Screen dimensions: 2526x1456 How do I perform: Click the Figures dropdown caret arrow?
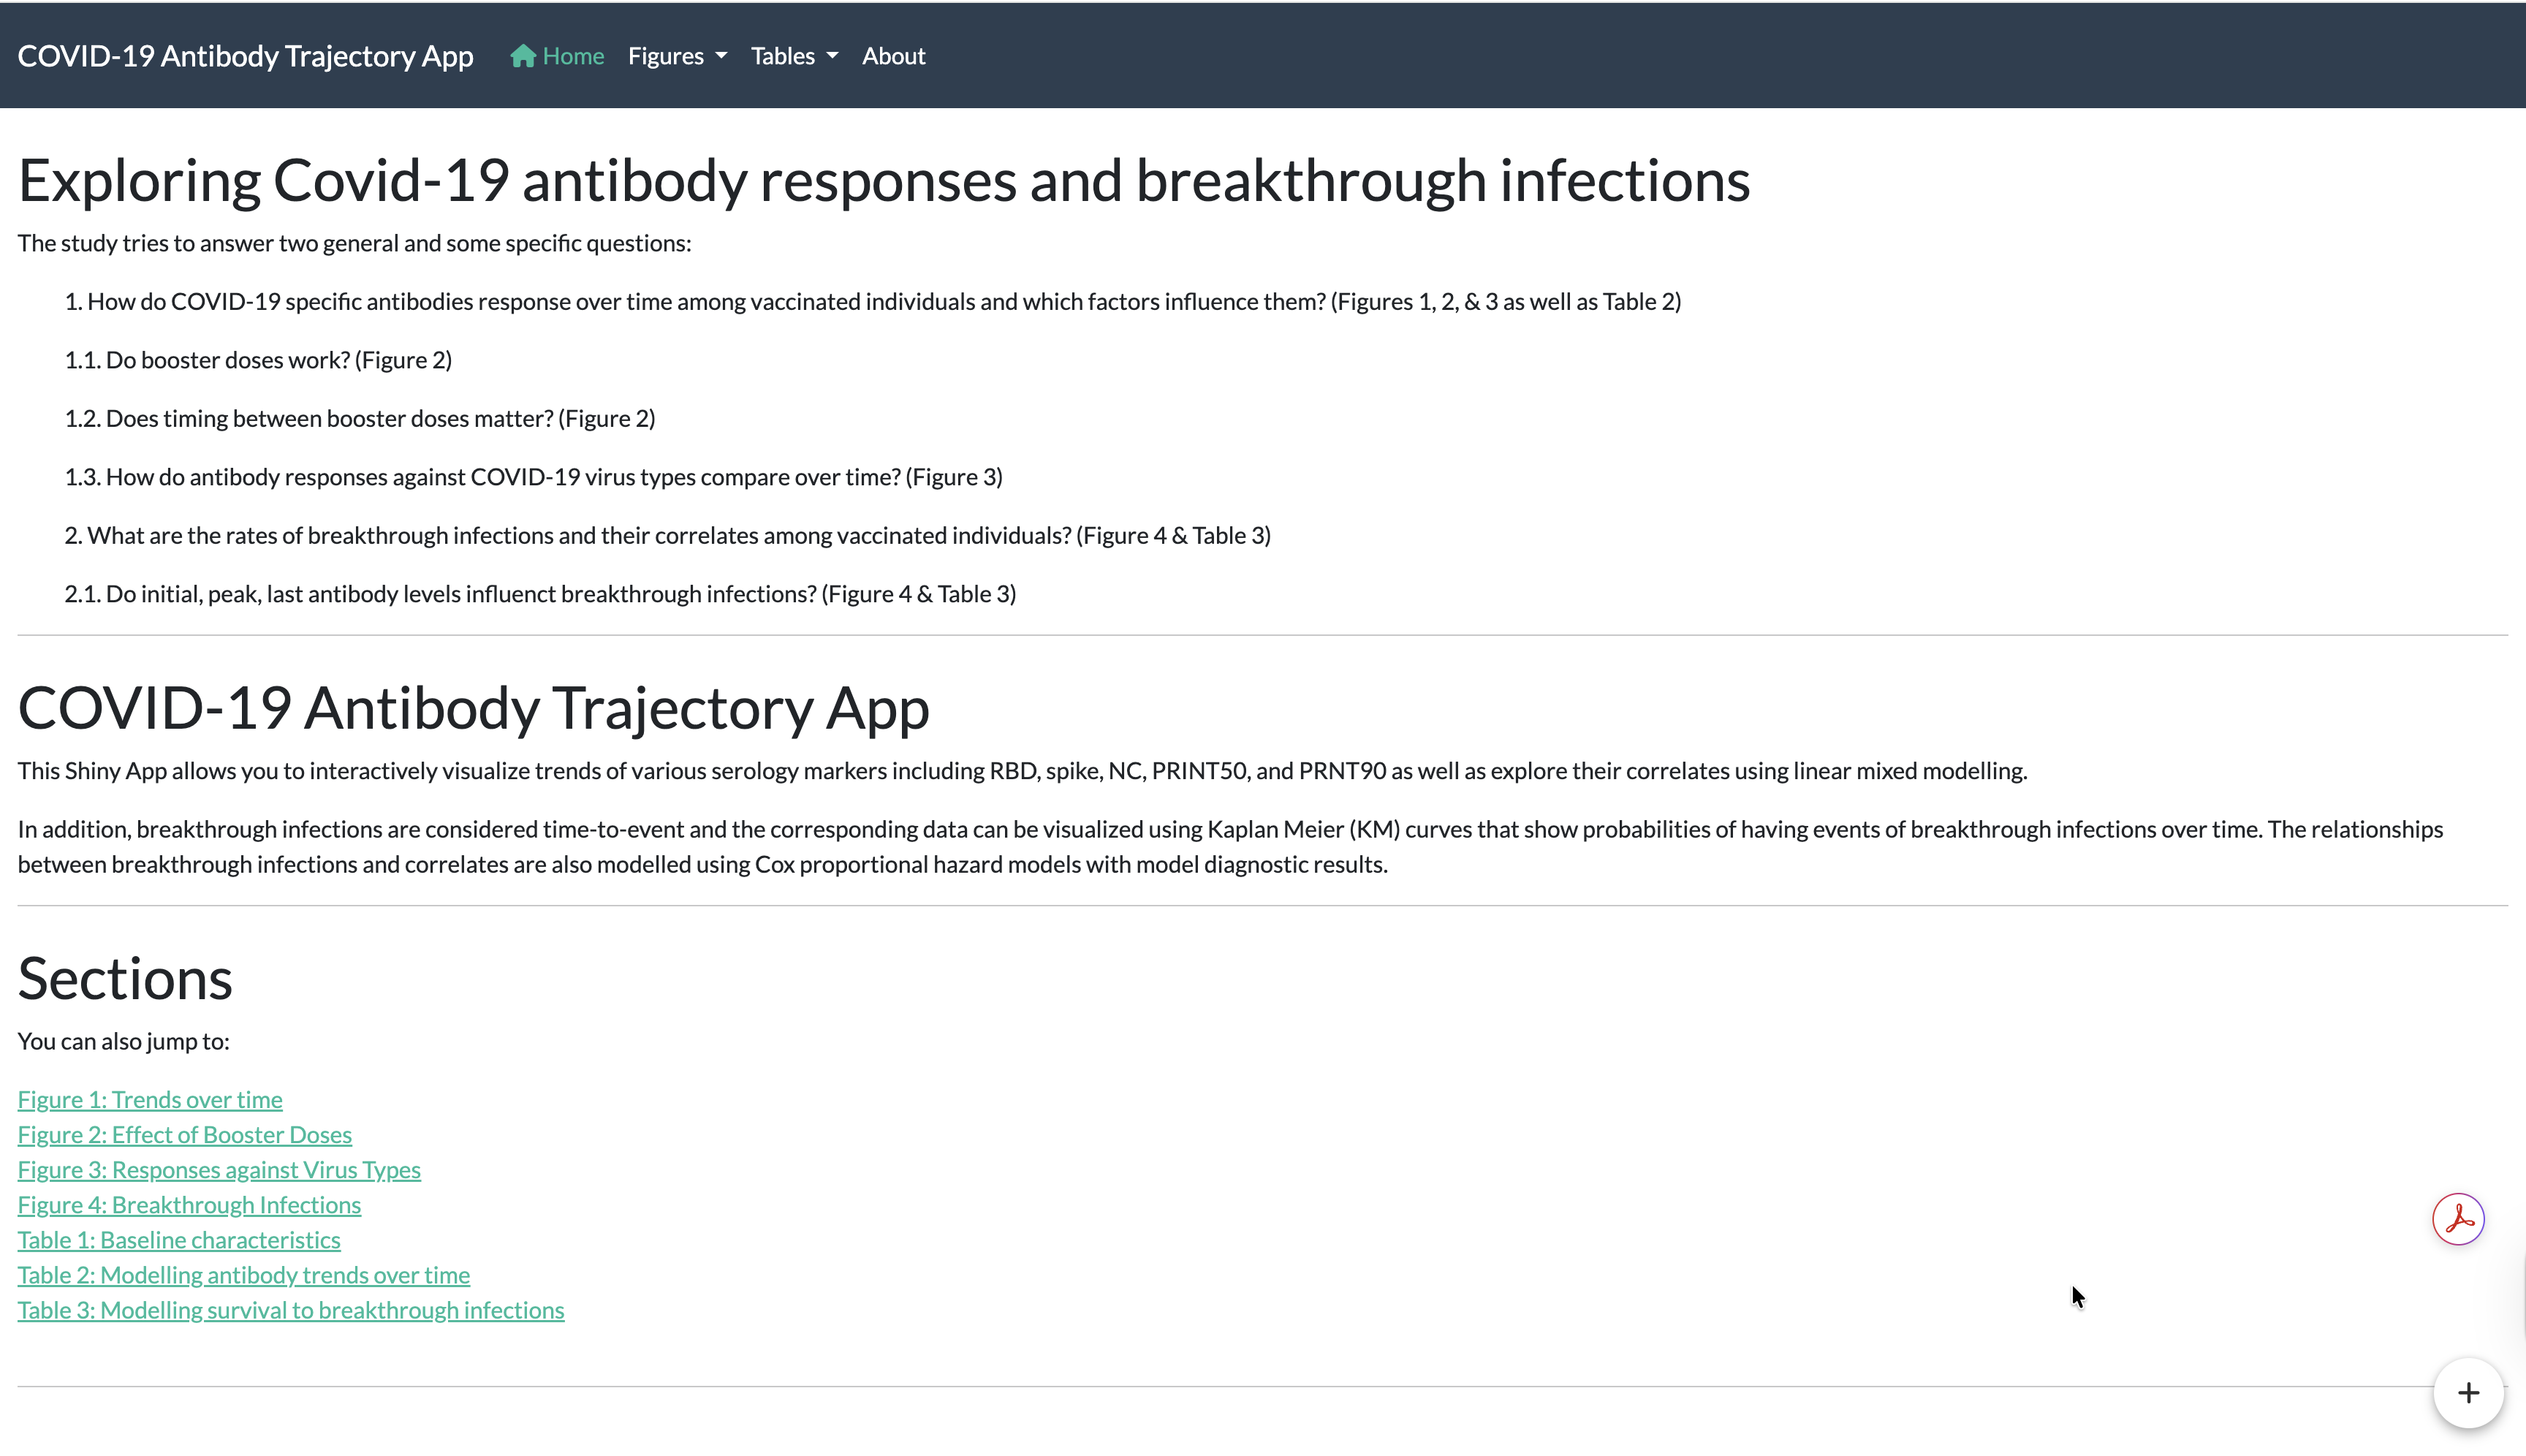click(721, 56)
